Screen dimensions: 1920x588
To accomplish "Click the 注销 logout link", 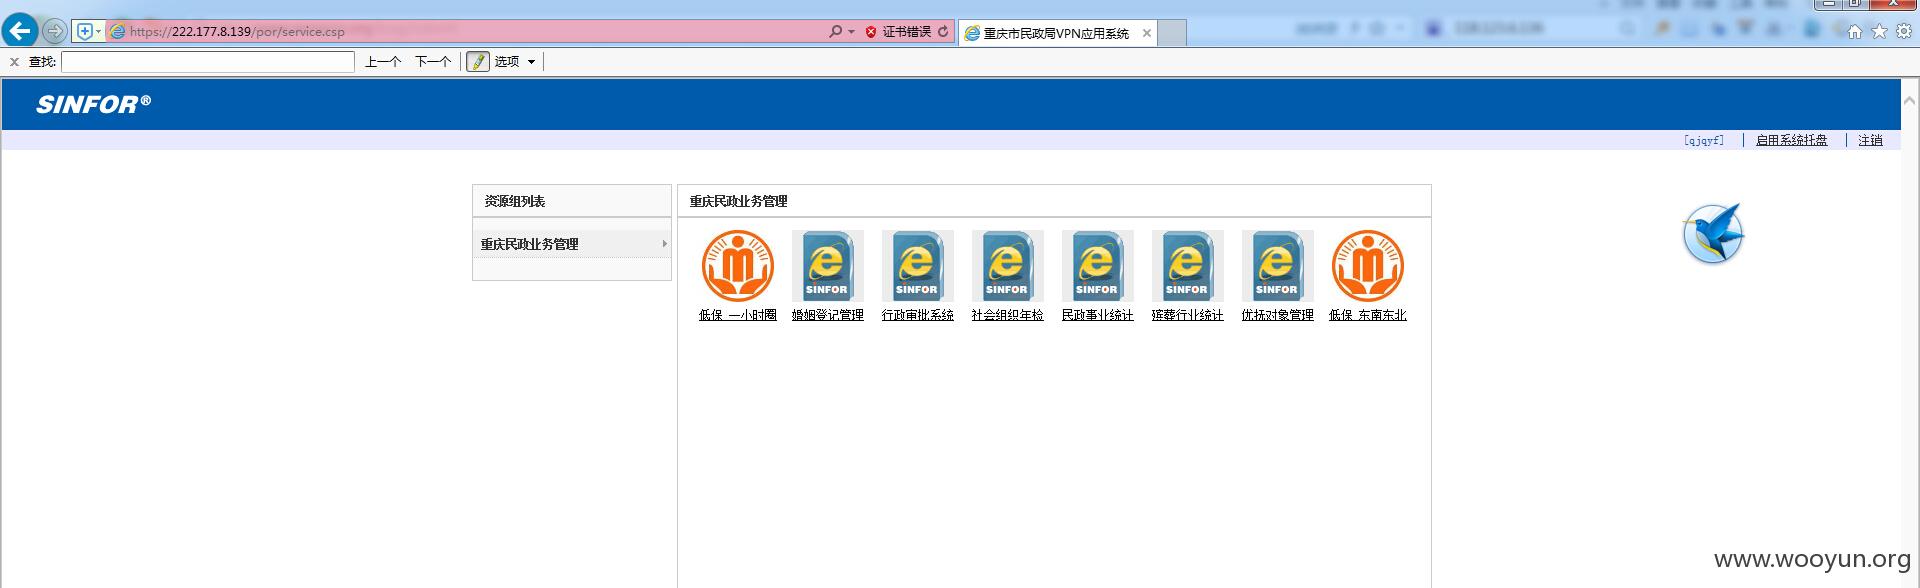I will pyautogui.click(x=1870, y=140).
